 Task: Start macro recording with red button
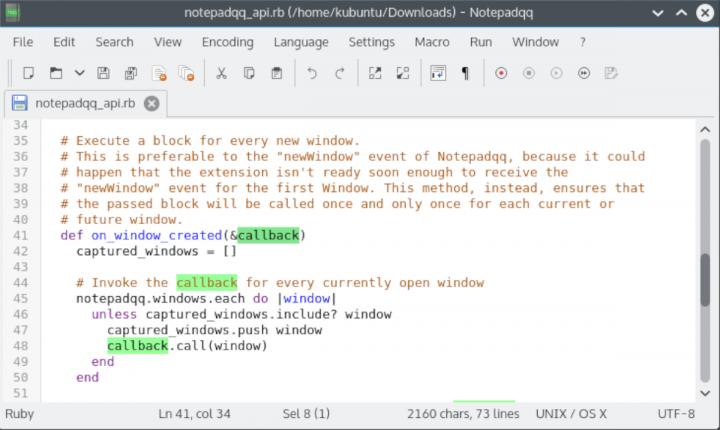(x=501, y=73)
